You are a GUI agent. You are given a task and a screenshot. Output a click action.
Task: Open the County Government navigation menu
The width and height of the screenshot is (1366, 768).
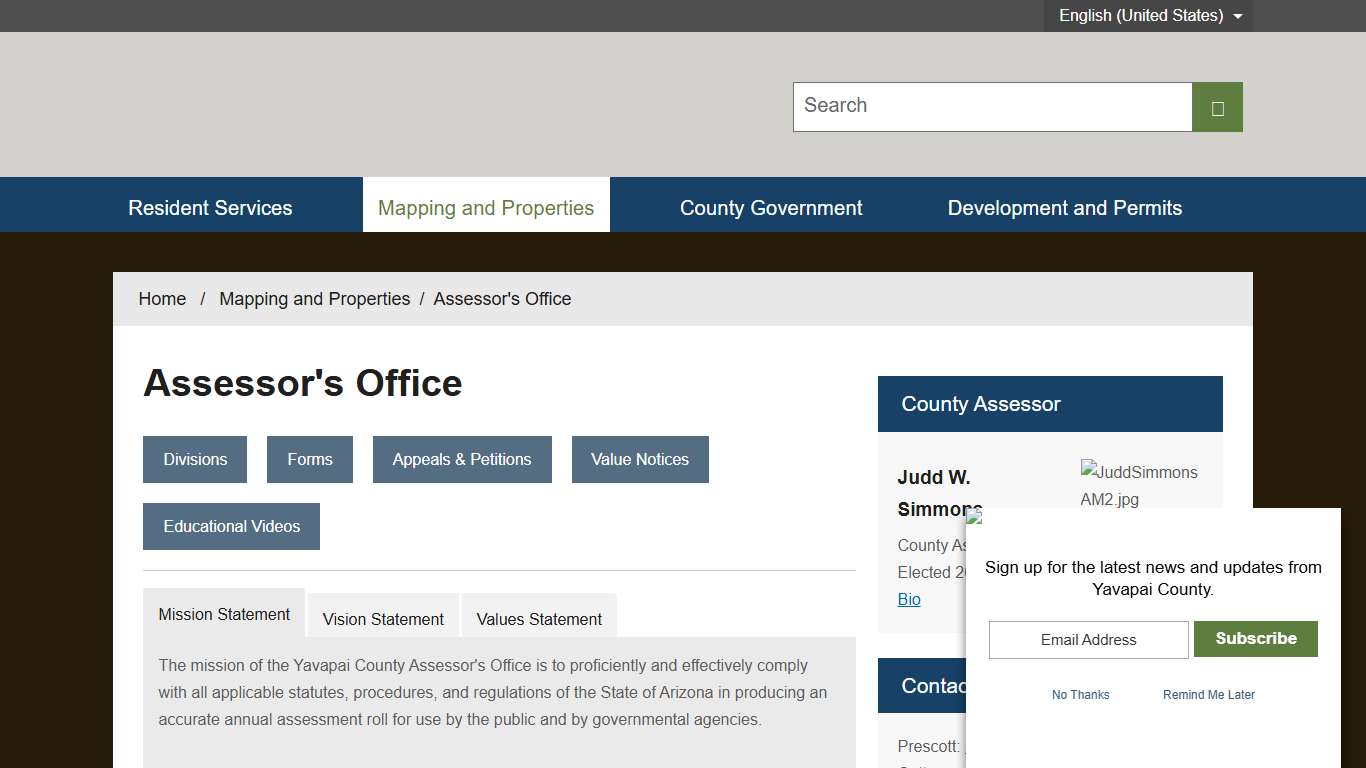pyautogui.click(x=771, y=207)
